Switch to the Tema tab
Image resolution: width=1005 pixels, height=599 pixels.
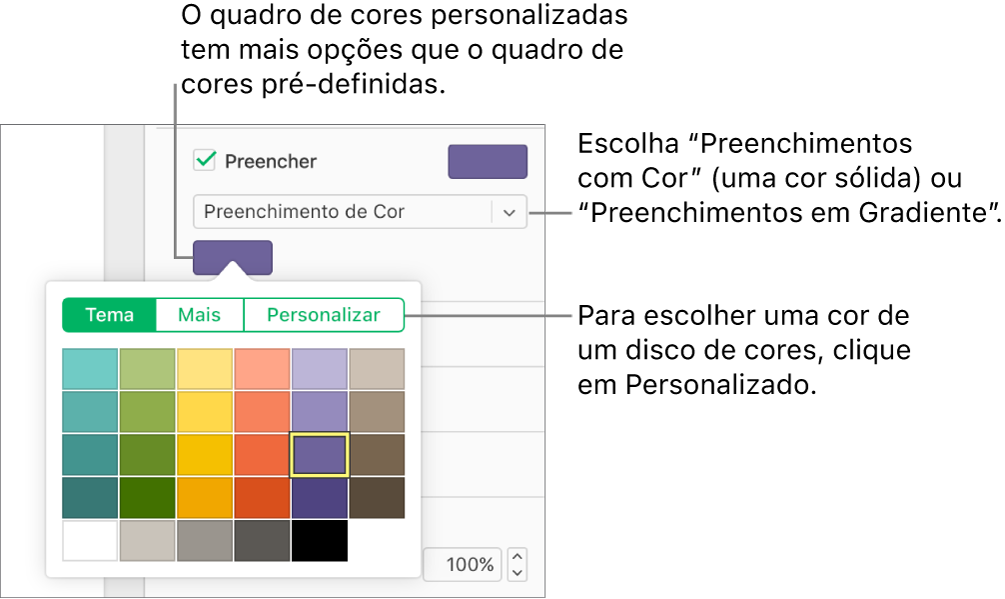pyautogui.click(x=109, y=315)
